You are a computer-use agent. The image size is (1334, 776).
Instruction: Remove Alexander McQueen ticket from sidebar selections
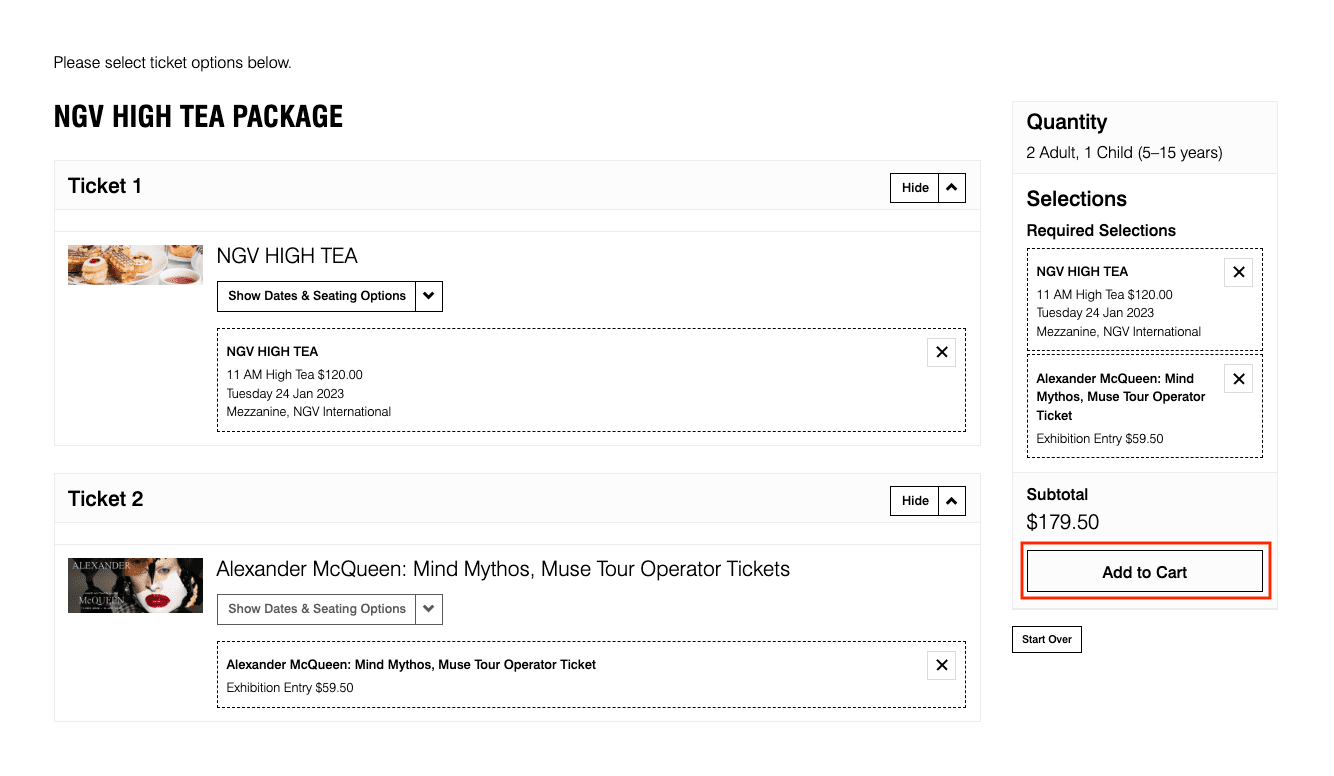[x=1238, y=379]
